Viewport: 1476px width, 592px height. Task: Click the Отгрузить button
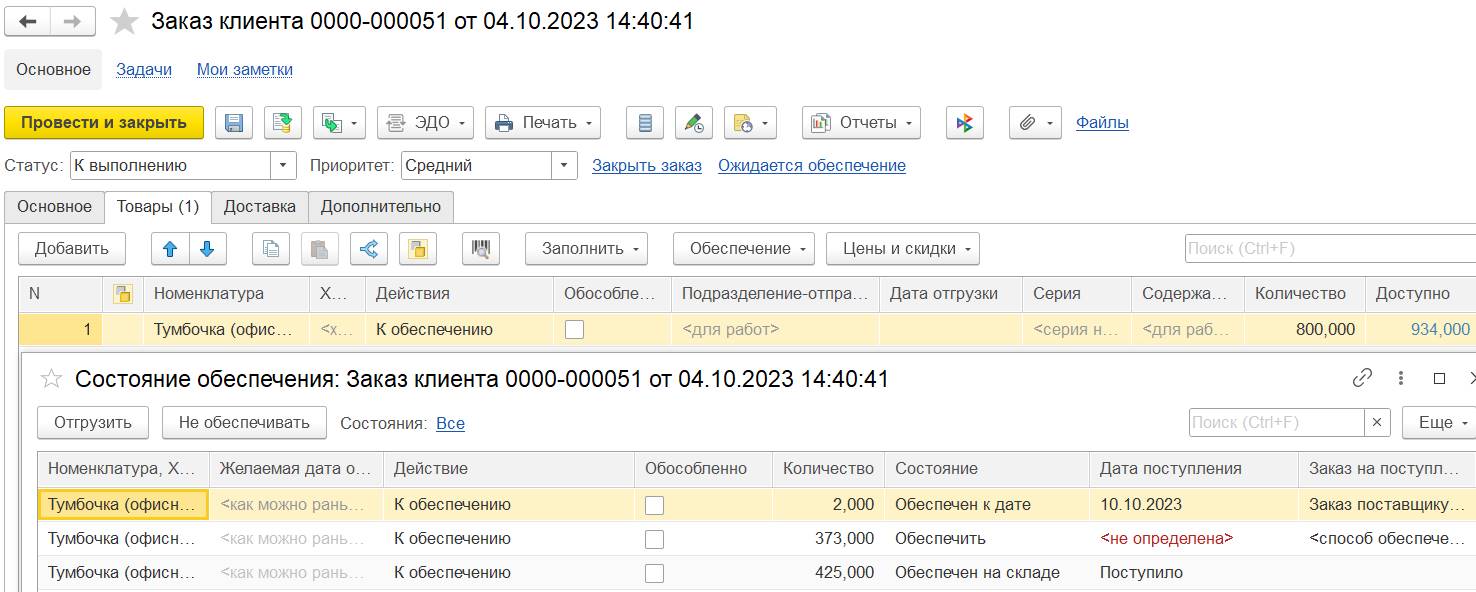[93, 423]
